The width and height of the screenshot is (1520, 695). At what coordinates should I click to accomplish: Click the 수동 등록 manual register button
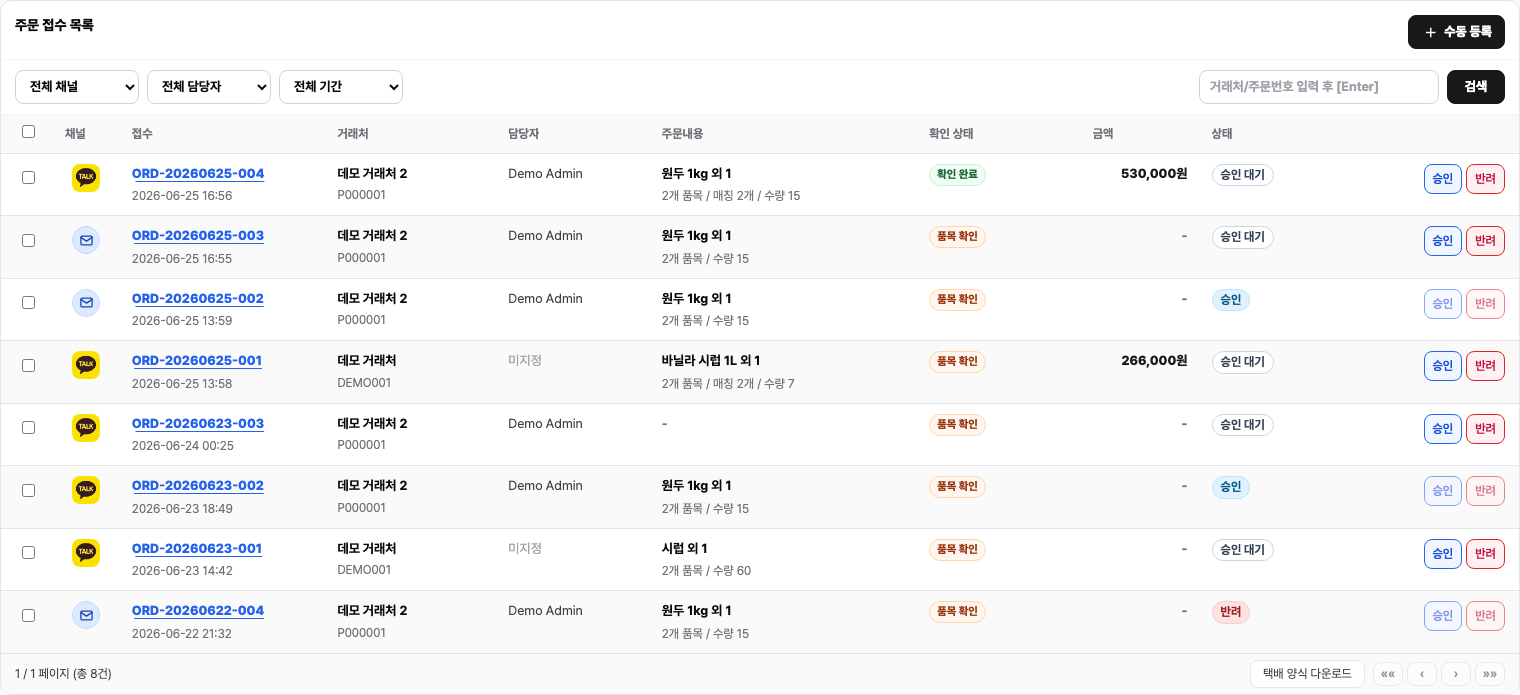point(1456,32)
